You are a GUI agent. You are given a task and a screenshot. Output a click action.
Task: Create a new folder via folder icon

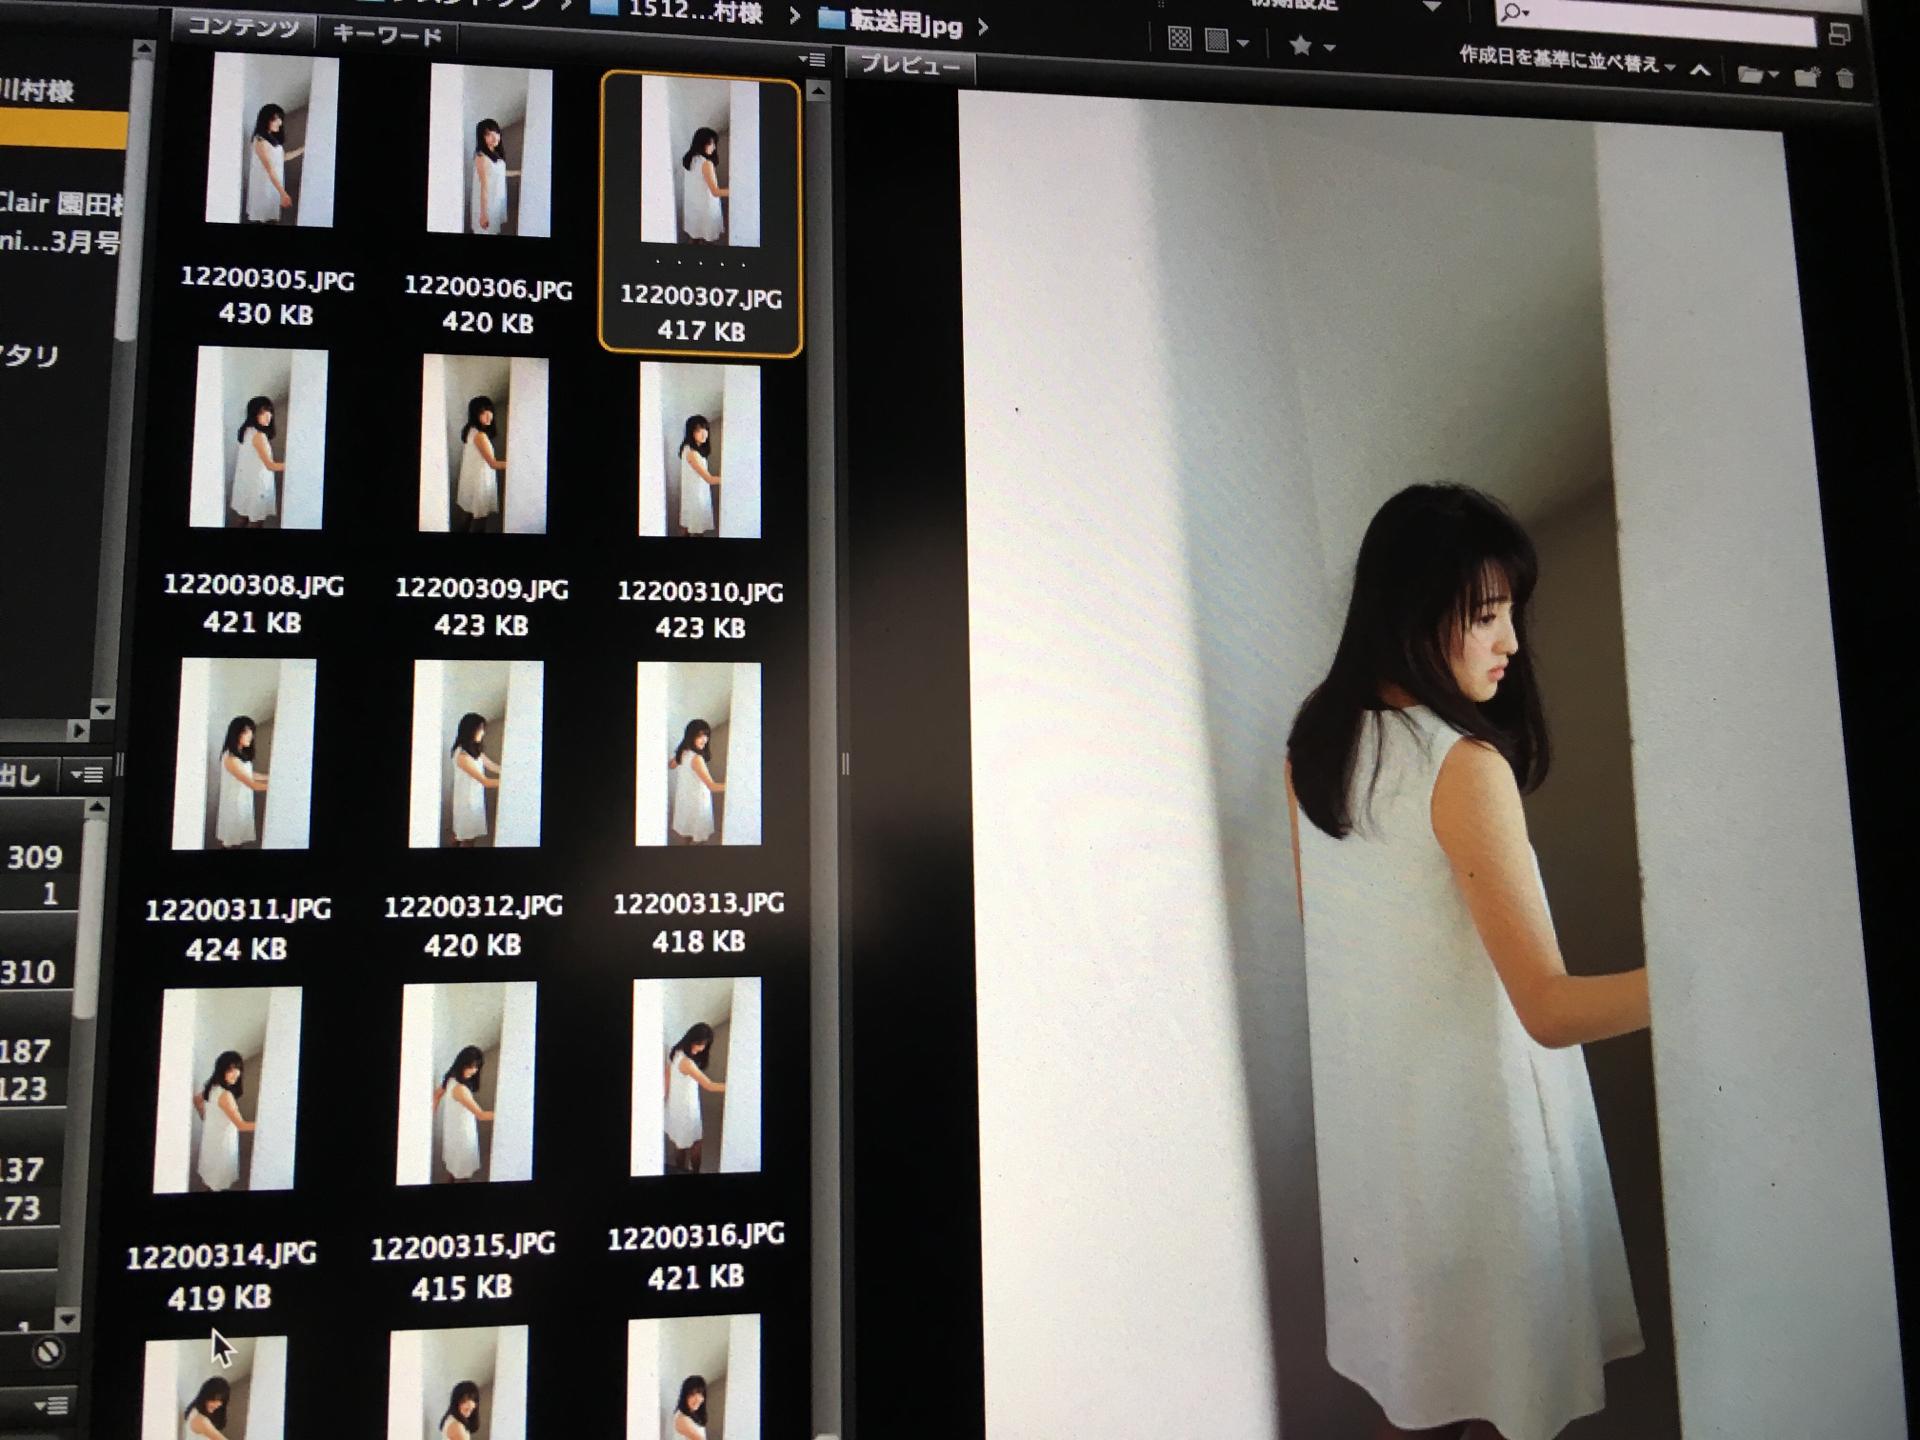(1806, 77)
